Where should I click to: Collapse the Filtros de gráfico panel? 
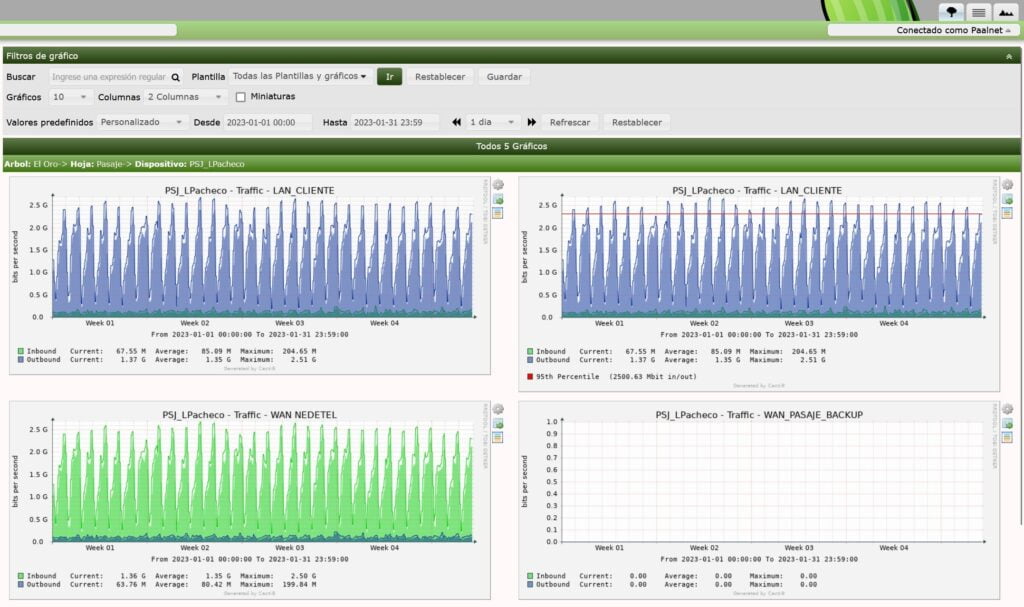[1009, 57]
